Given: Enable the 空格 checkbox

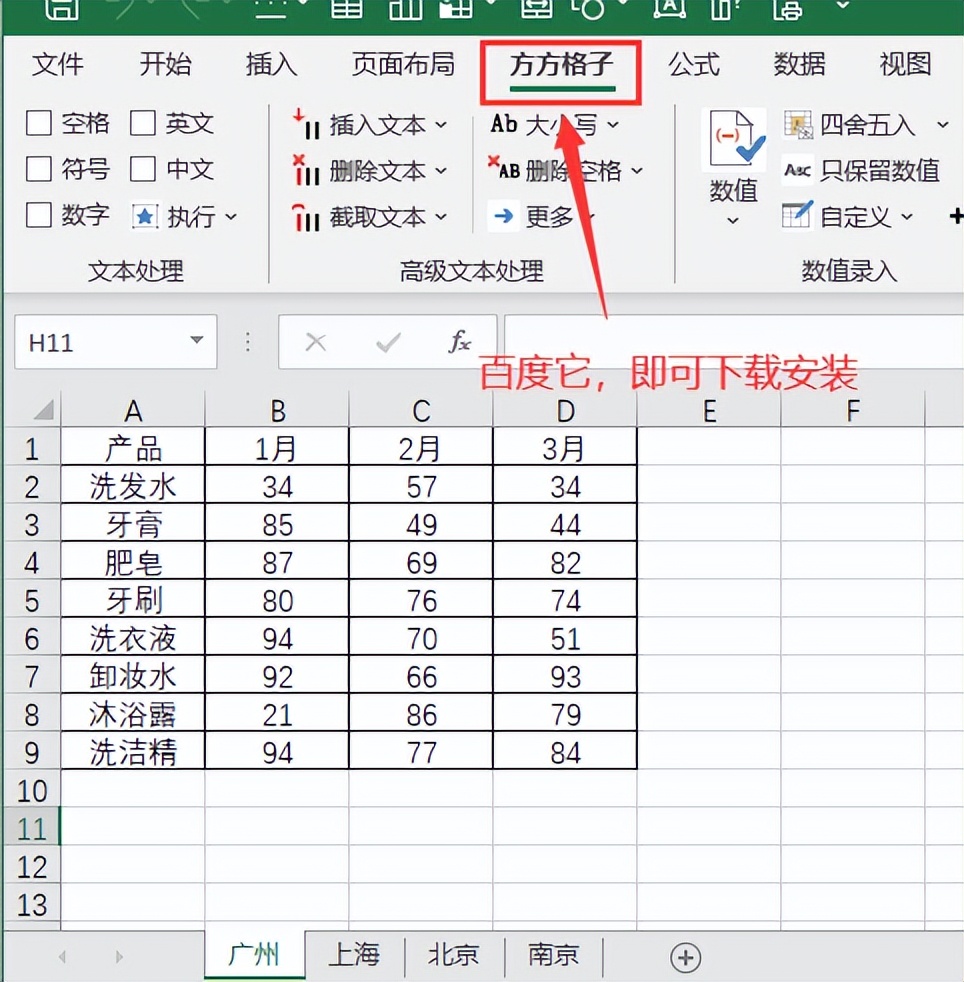Looking at the screenshot, I should coord(39,124).
